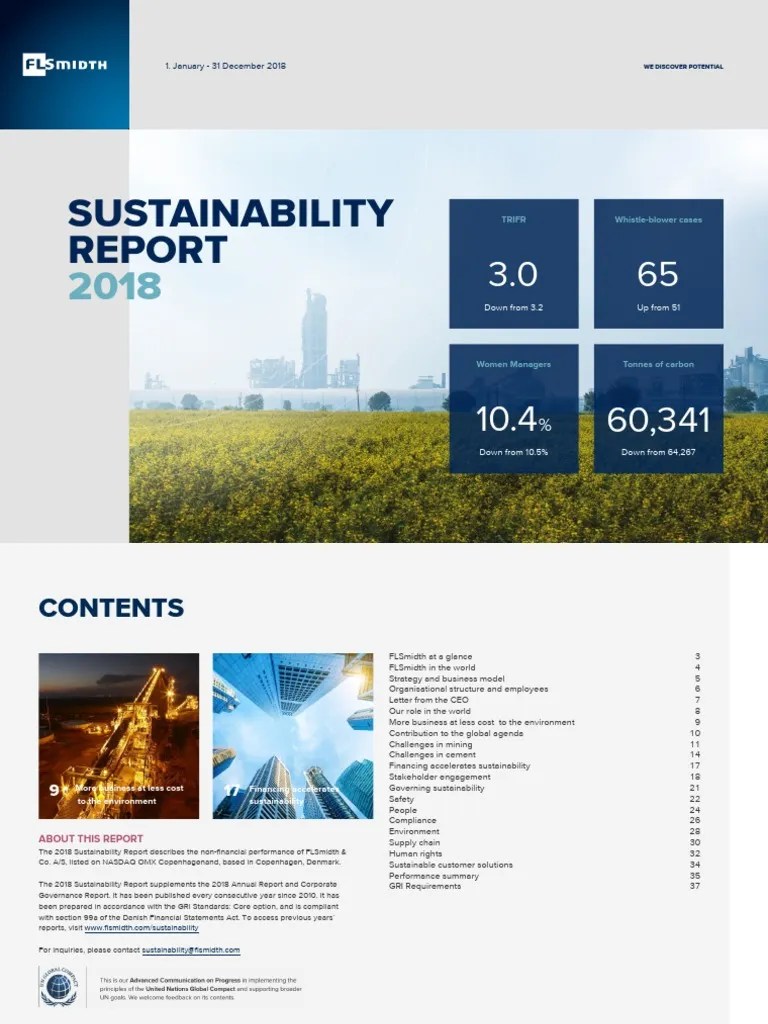Click the 'ABOUT THIS REPORT' heading
Viewport: 768px width, 1024px height.
click(91, 839)
